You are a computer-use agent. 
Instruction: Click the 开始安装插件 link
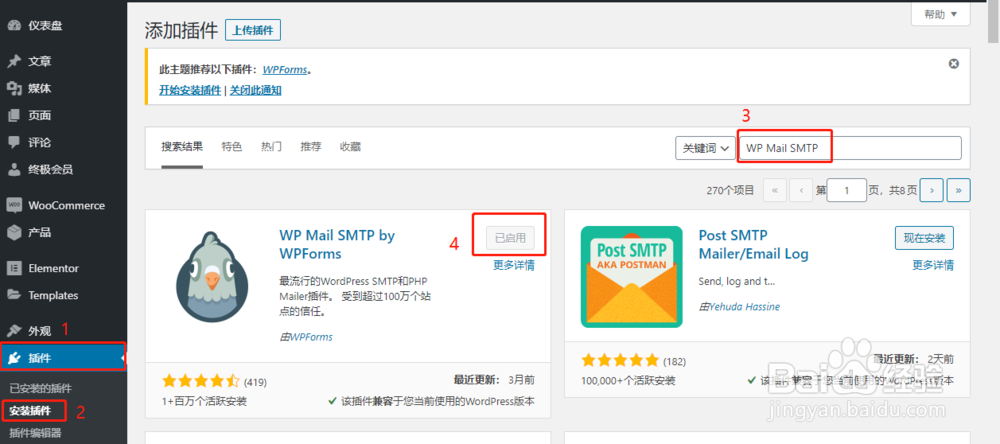(190, 91)
